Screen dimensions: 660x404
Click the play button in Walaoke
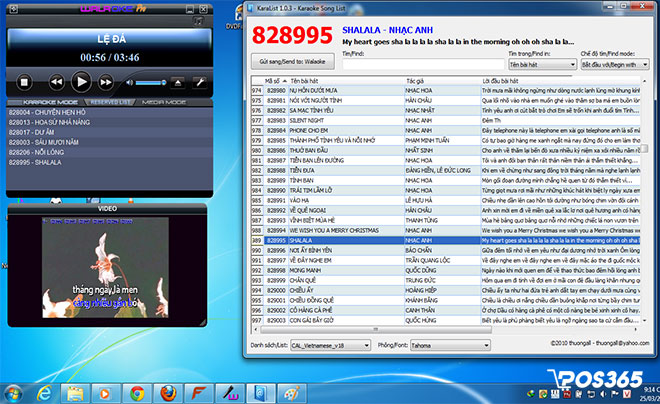tap(81, 81)
